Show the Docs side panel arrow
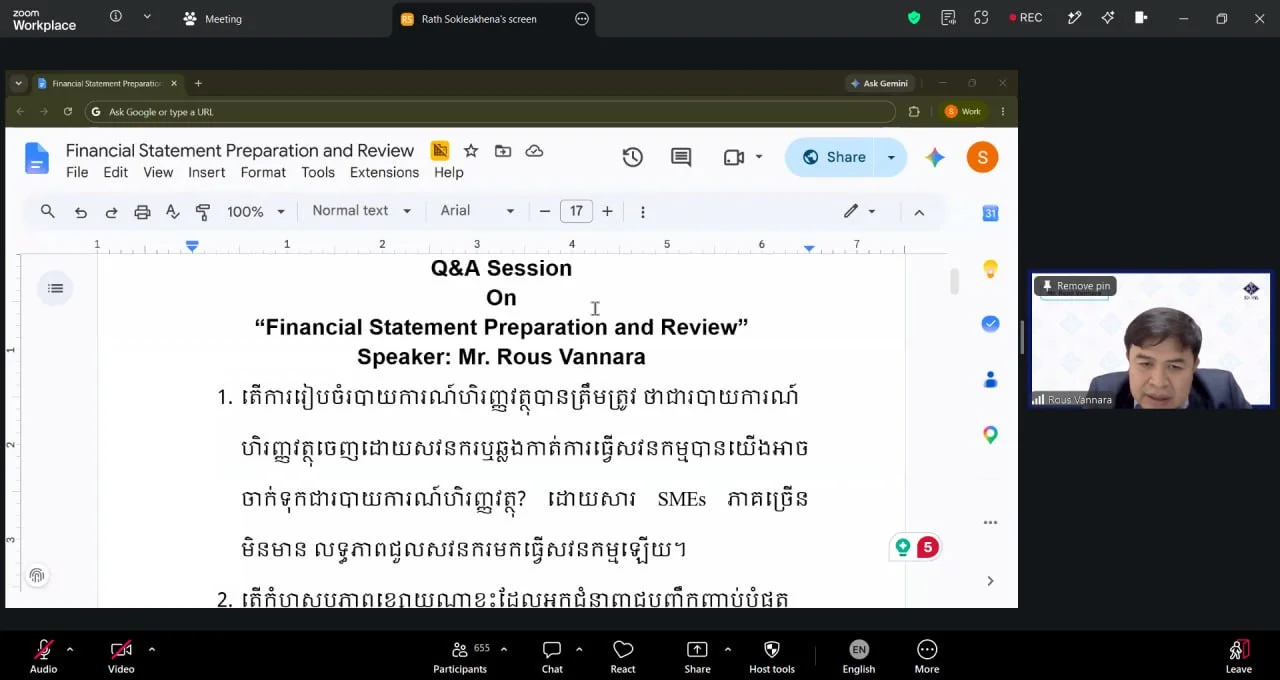Image resolution: width=1280 pixels, height=680 pixels. (x=990, y=581)
